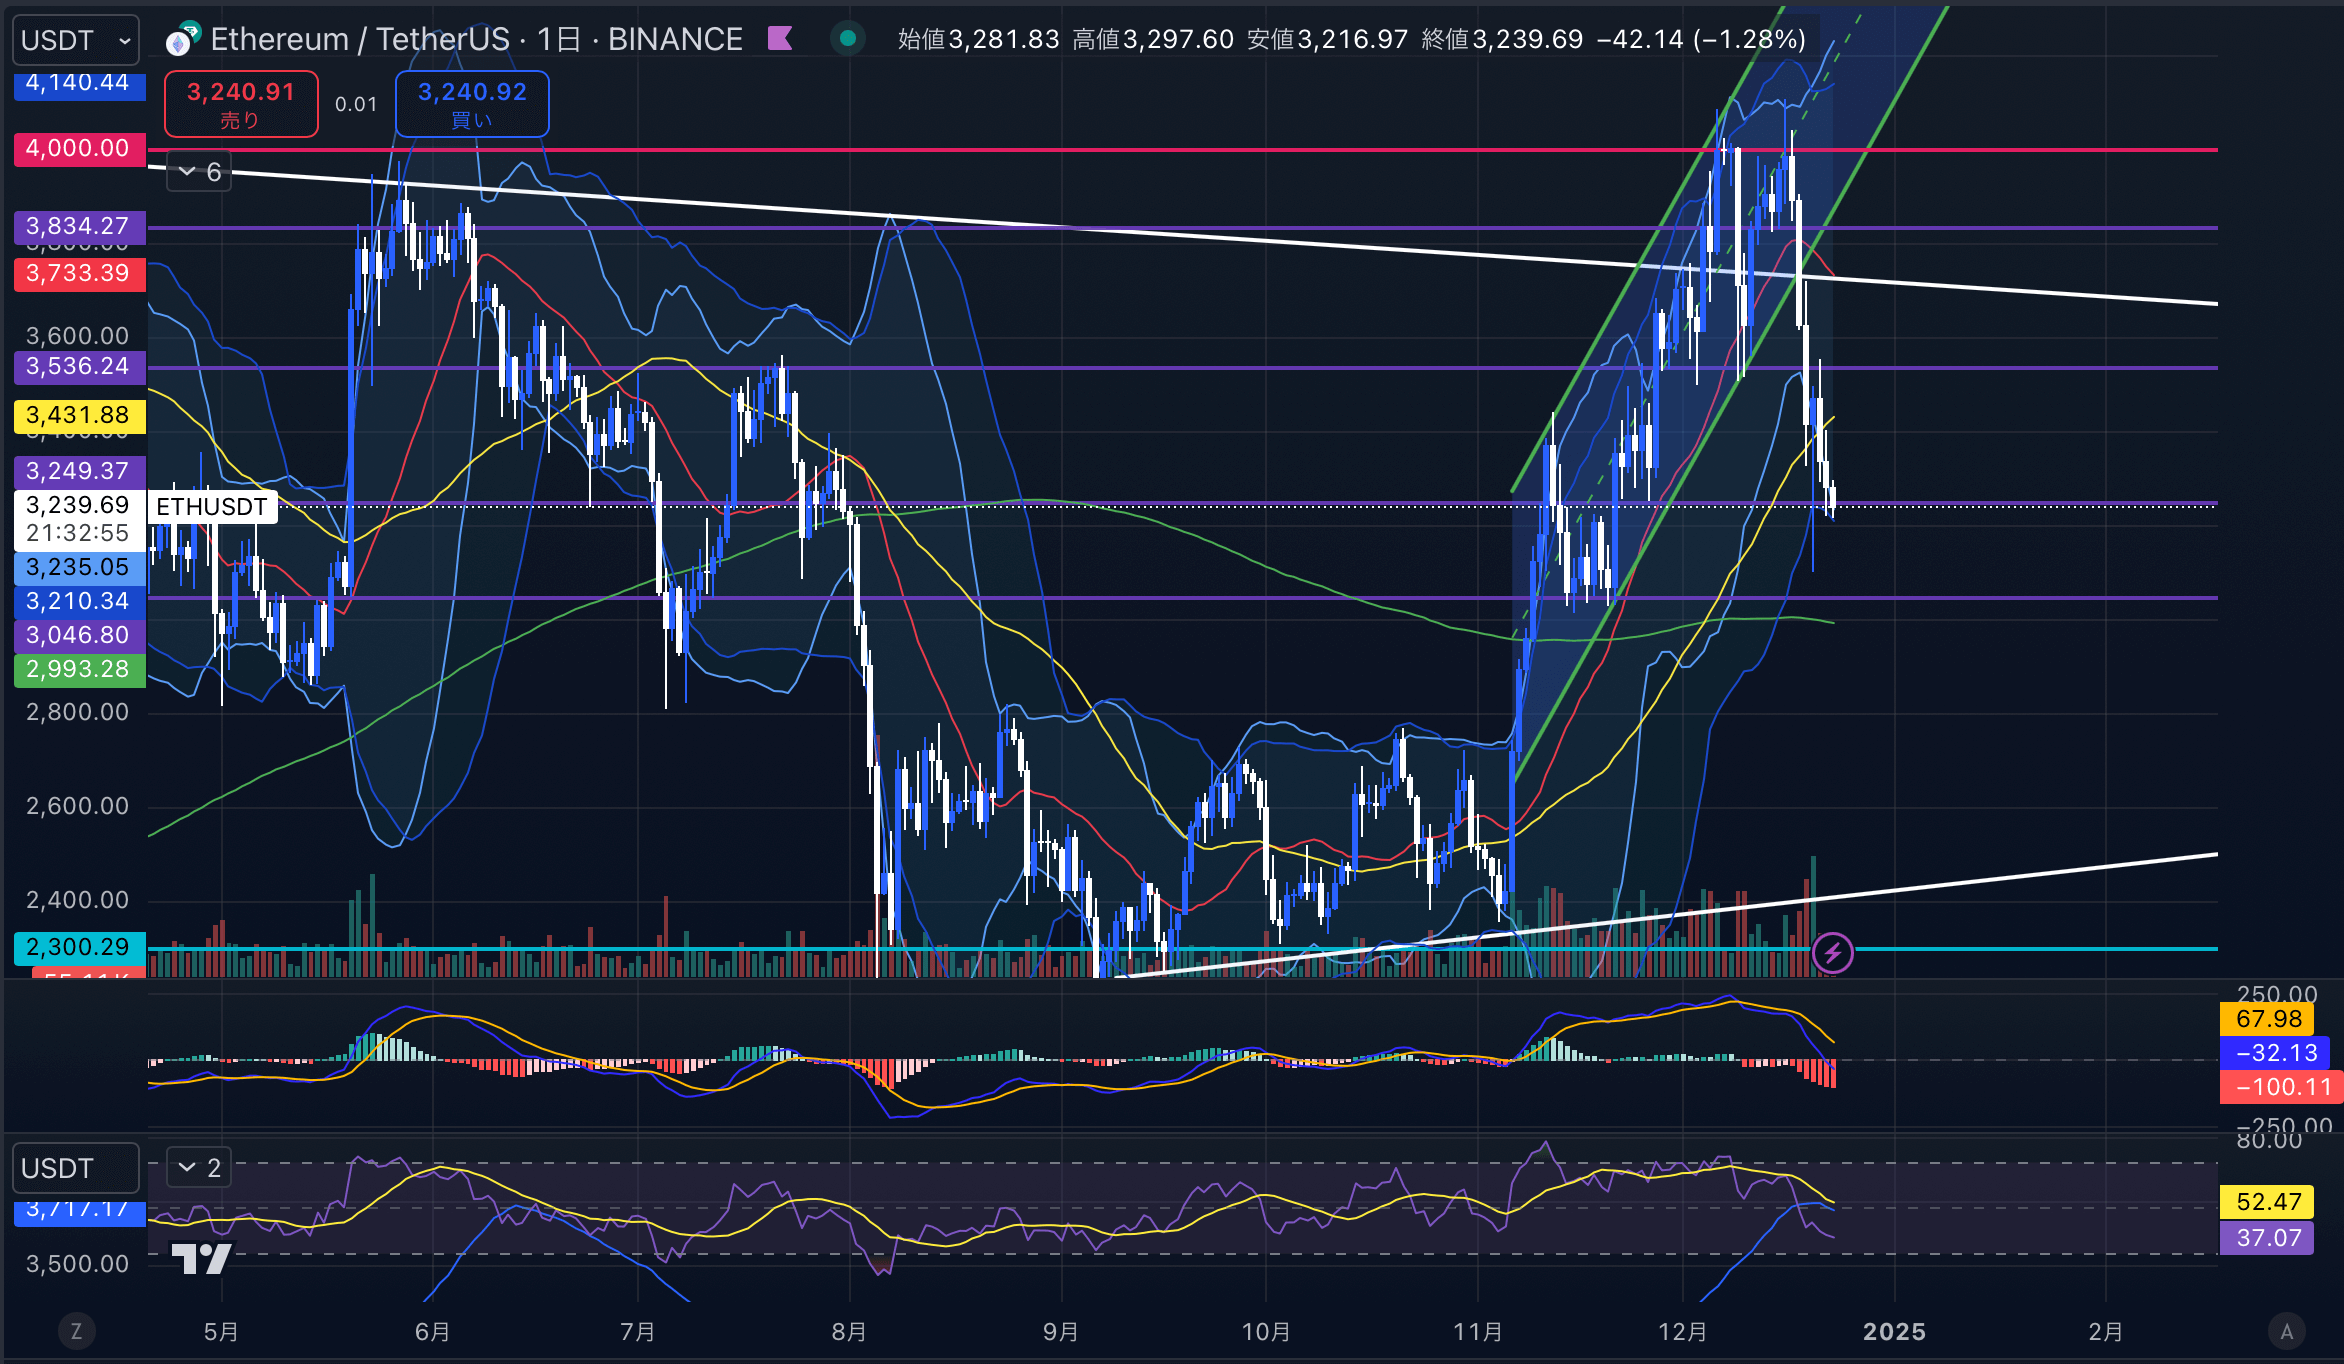Click the 3,046.80 purple price label

click(x=79, y=636)
